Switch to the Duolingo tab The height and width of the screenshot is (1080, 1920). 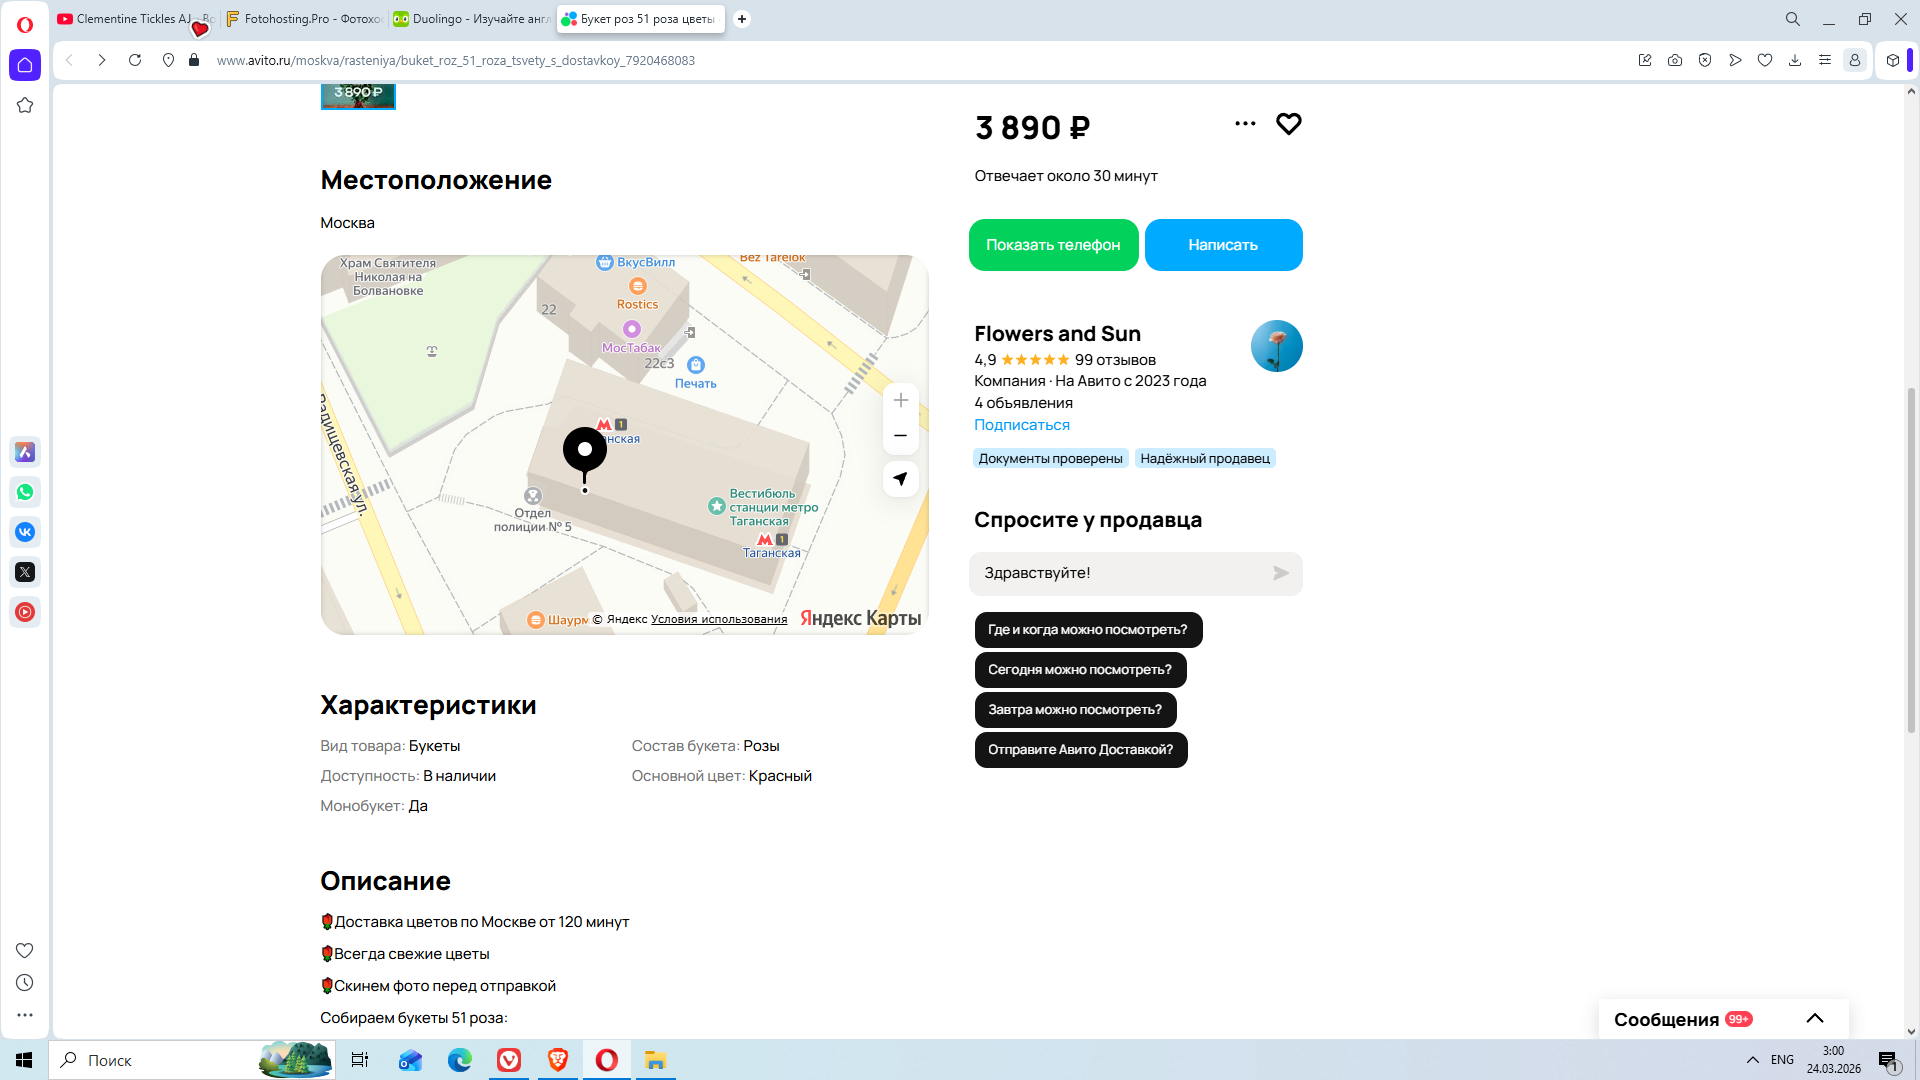pyautogui.click(x=470, y=19)
